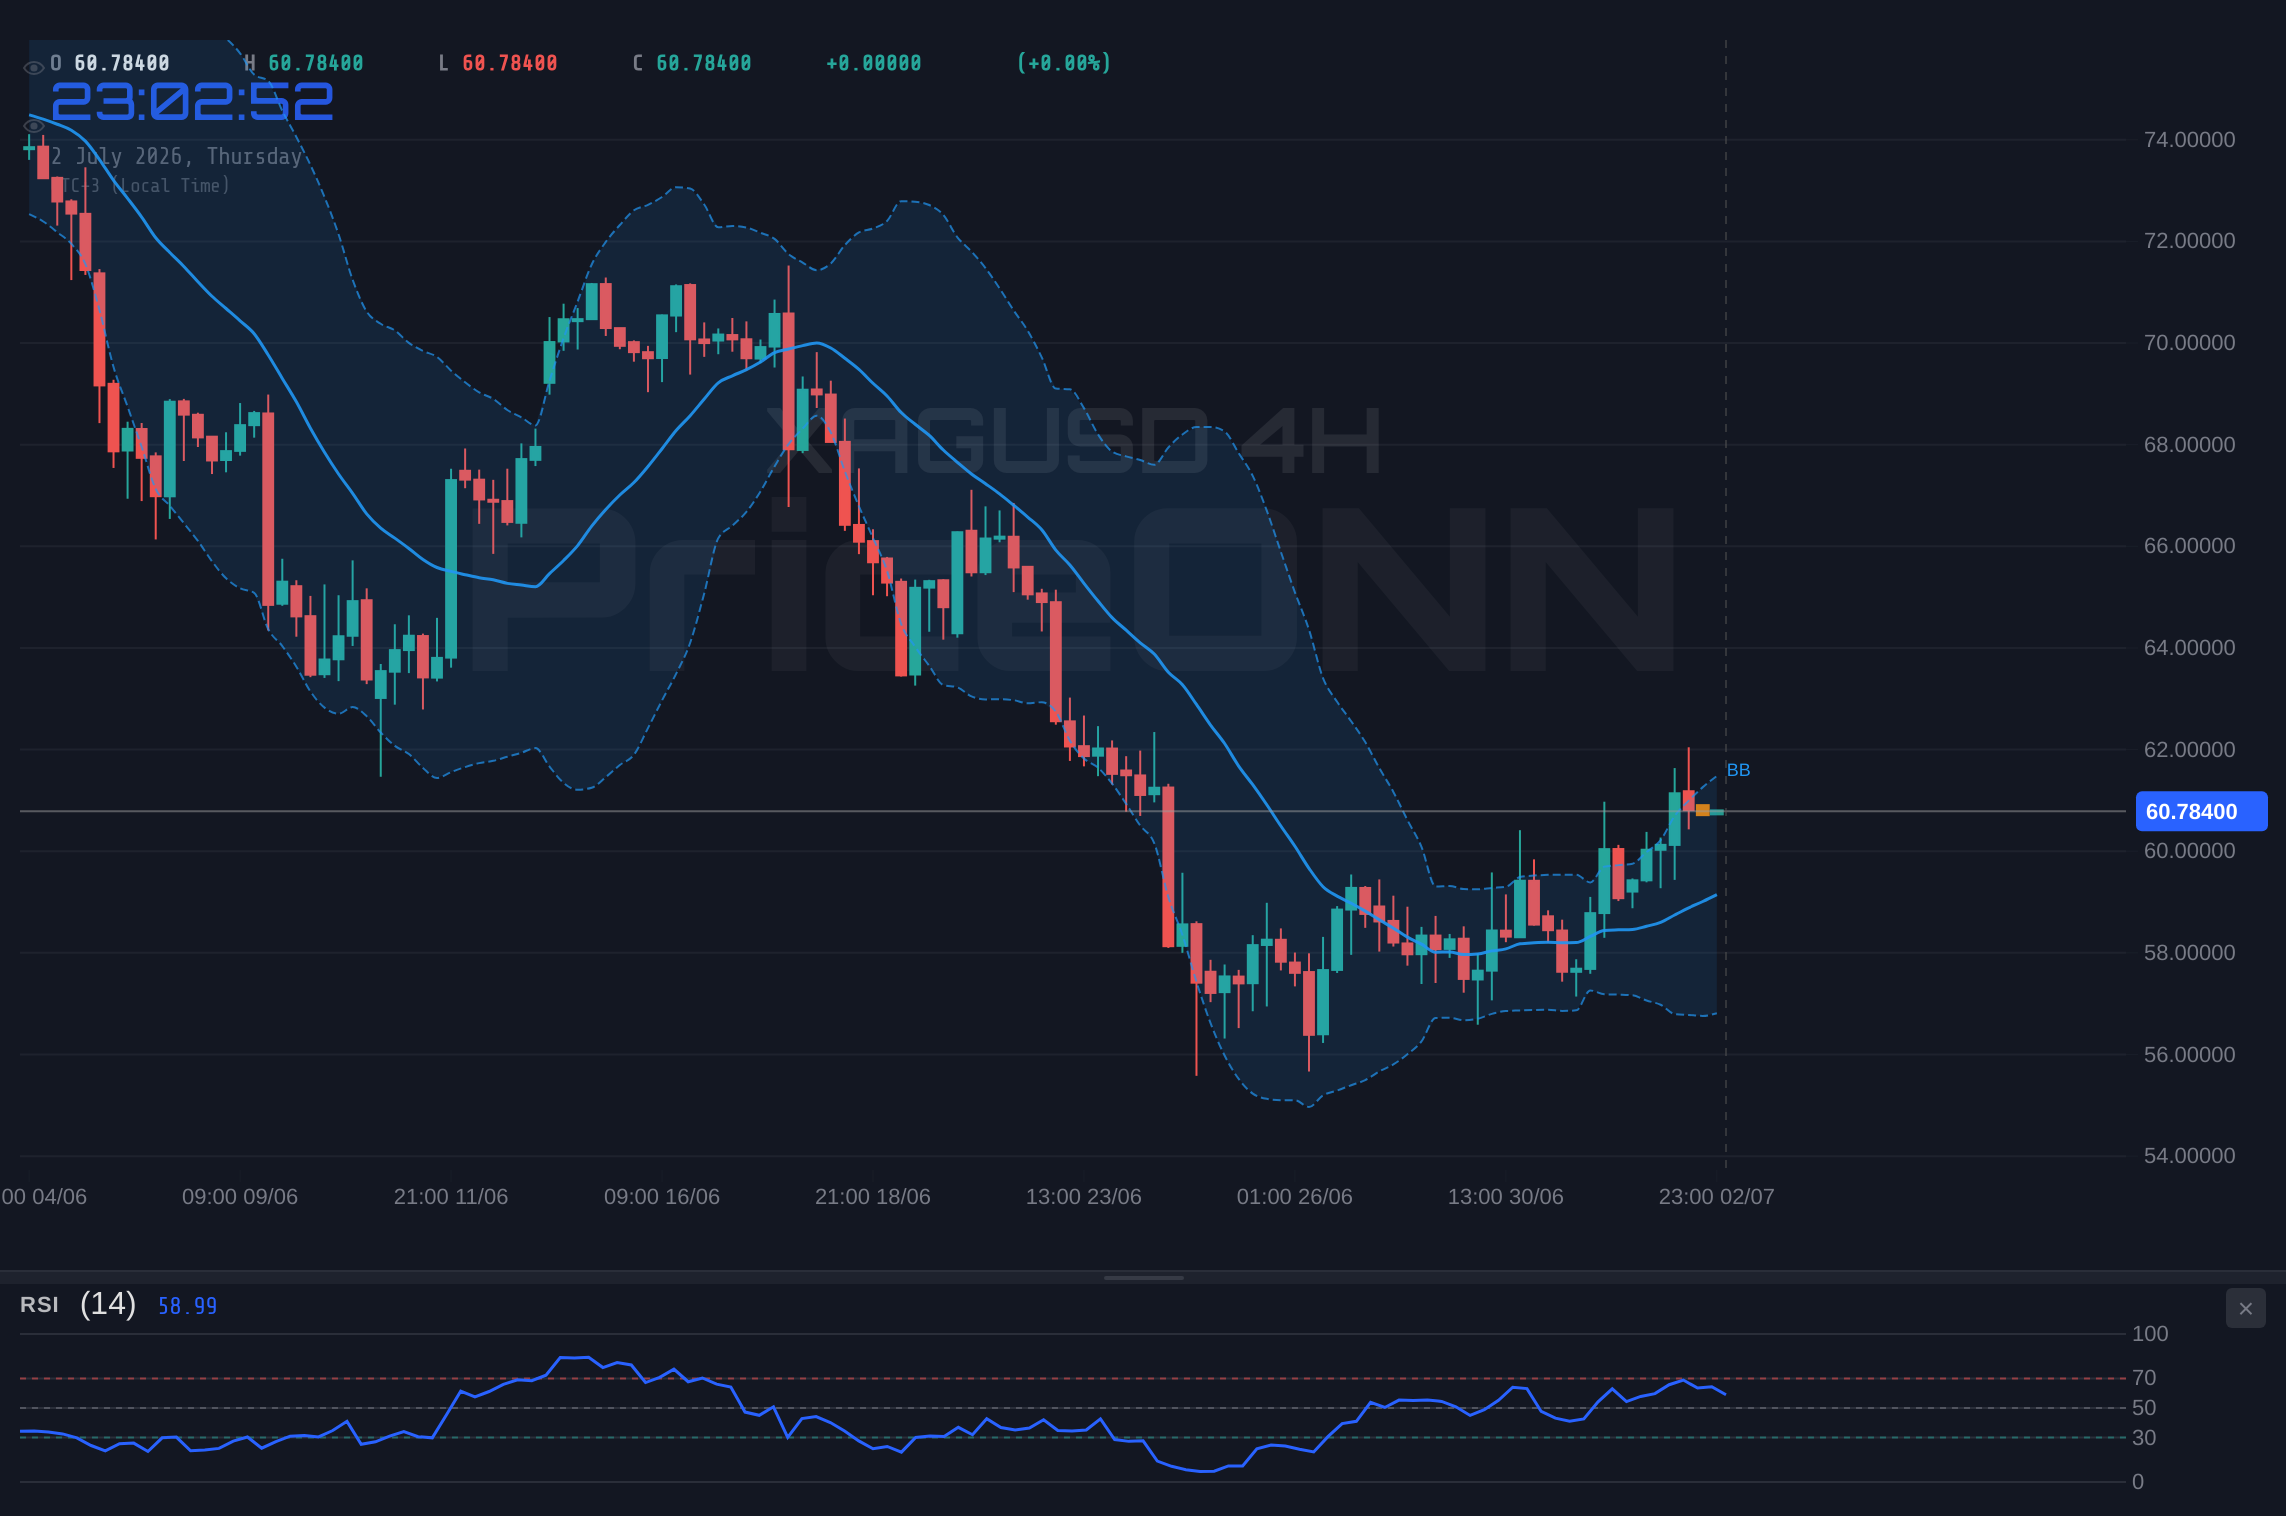Click the RSI scale label 100
Screen dimensions: 2286x1516
tap(2150, 1334)
